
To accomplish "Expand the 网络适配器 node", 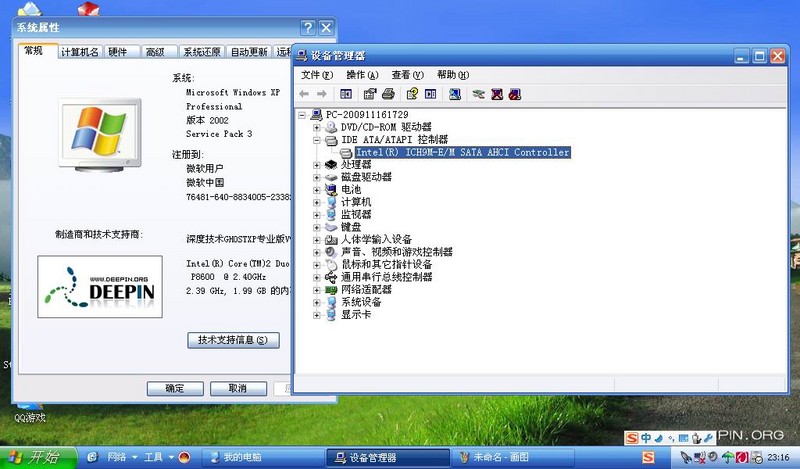I will pos(316,290).
